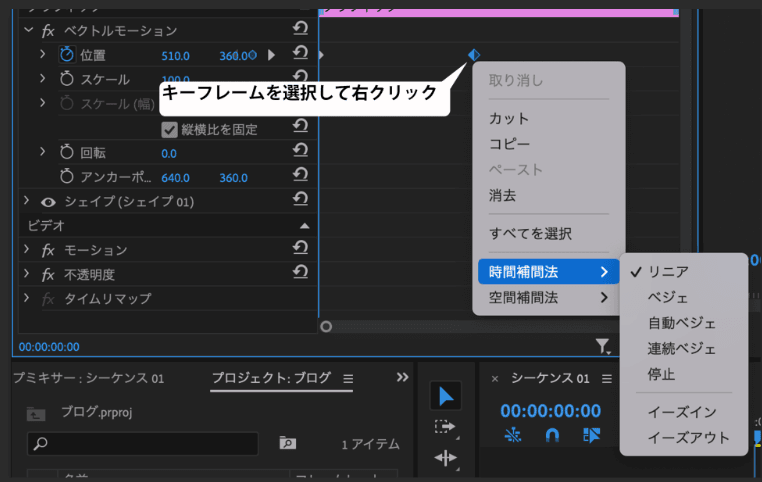The width and height of the screenshot is (762, 482).
Task: Toggle the スケール stopwatch animation
Action: coord(68,79)
